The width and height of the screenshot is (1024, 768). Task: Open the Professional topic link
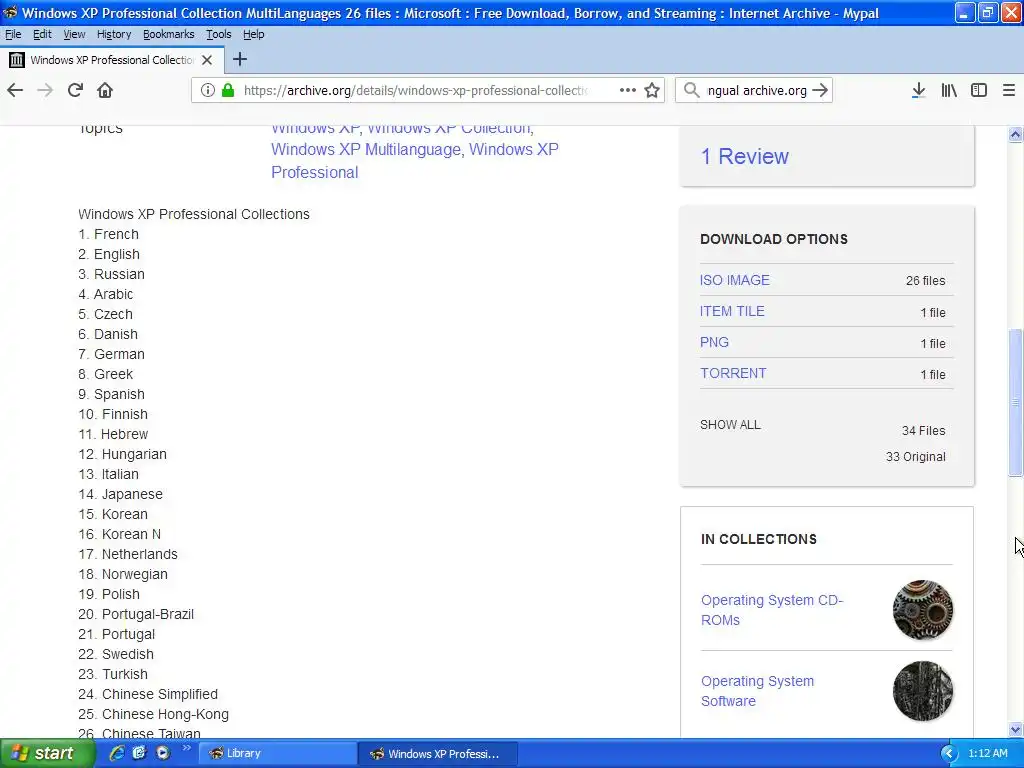tap(315, 172)
